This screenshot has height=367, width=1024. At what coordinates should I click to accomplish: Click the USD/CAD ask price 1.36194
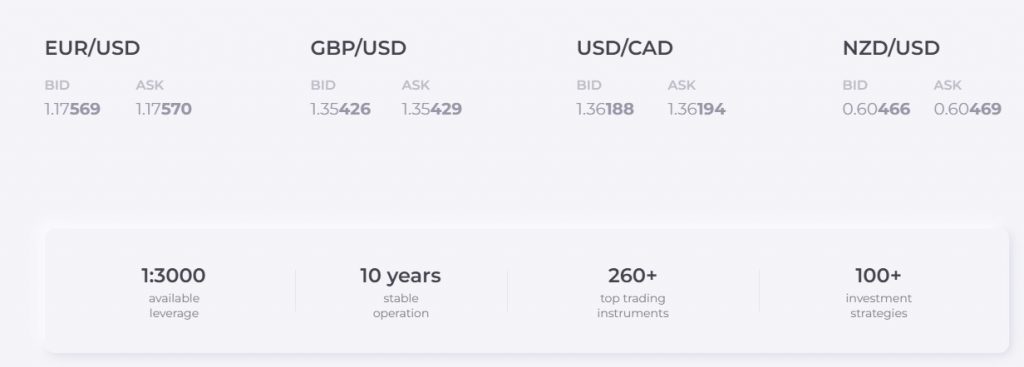[696, 109]
